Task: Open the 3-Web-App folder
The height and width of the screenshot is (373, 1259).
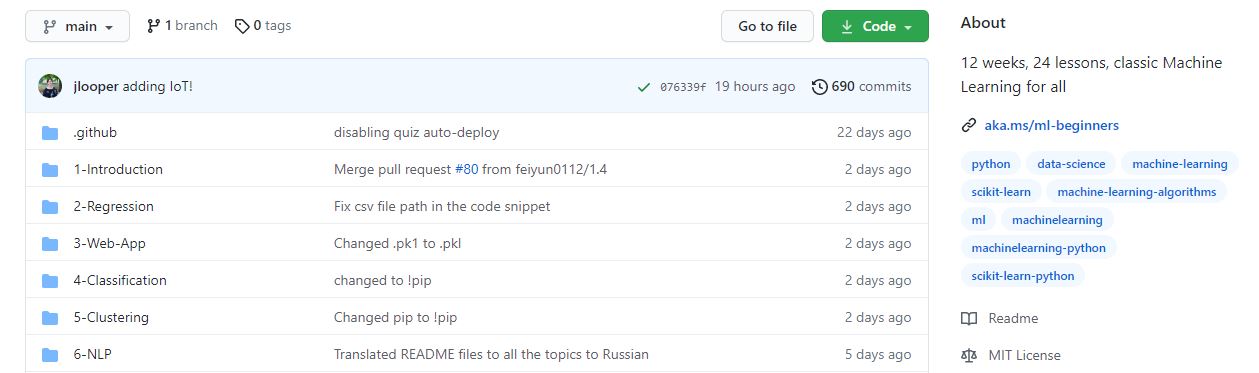Action: click(109, 244)
